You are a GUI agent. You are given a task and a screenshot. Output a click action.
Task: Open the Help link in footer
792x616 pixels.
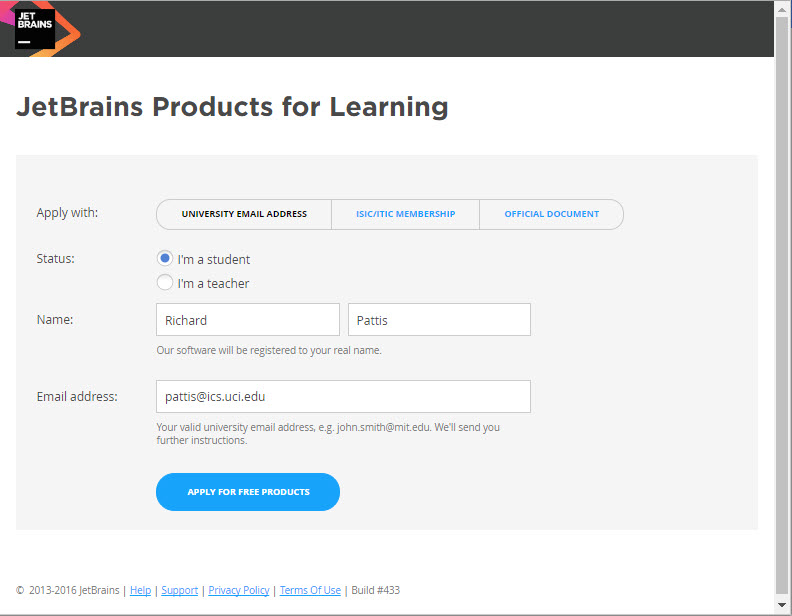pyautogui.click(x=140, y=590)
